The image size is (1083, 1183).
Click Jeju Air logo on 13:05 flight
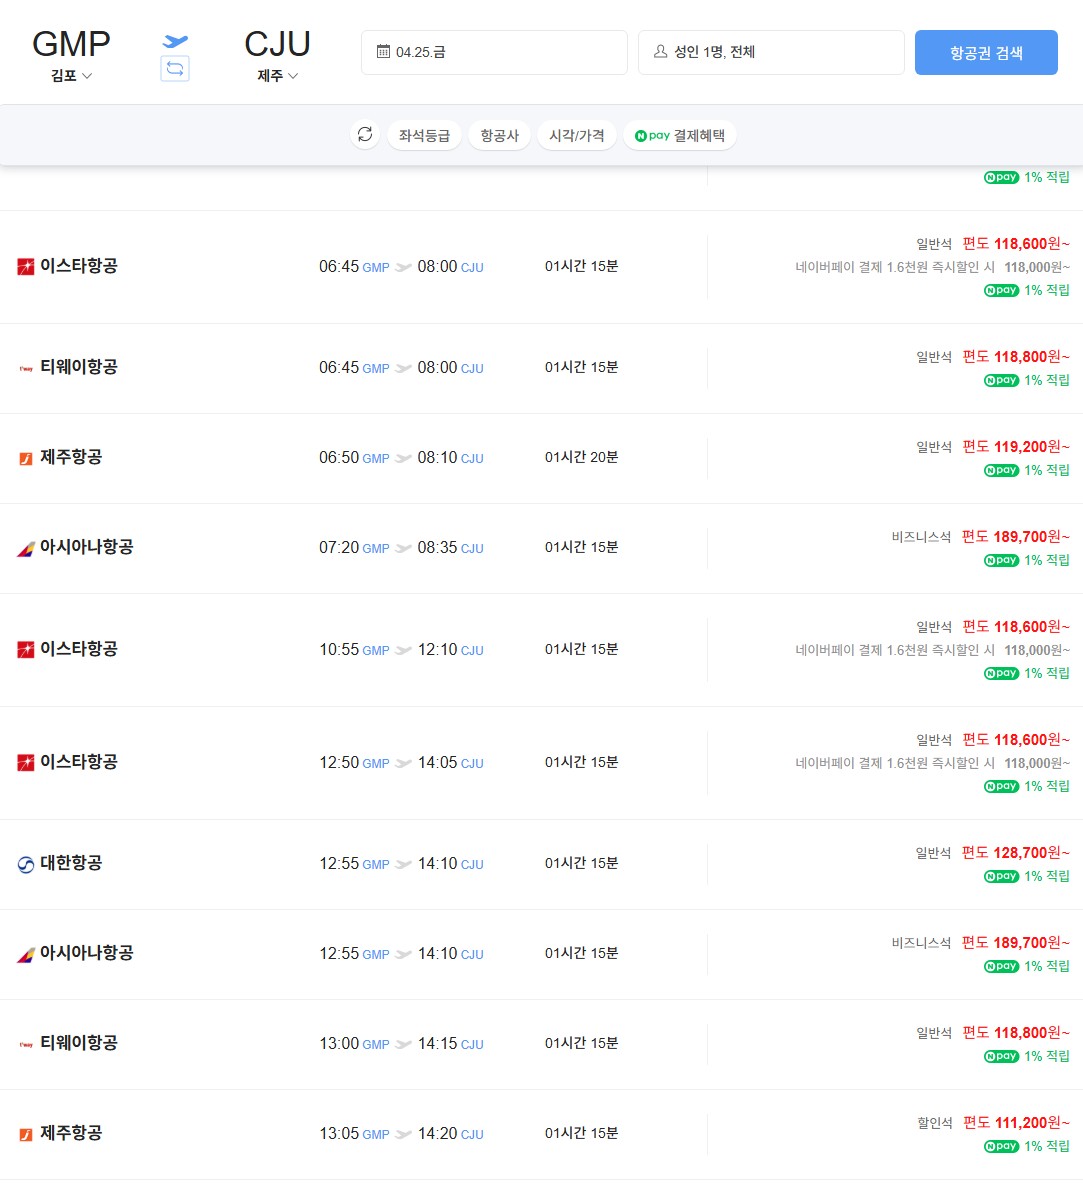[x=26, y=1134]
